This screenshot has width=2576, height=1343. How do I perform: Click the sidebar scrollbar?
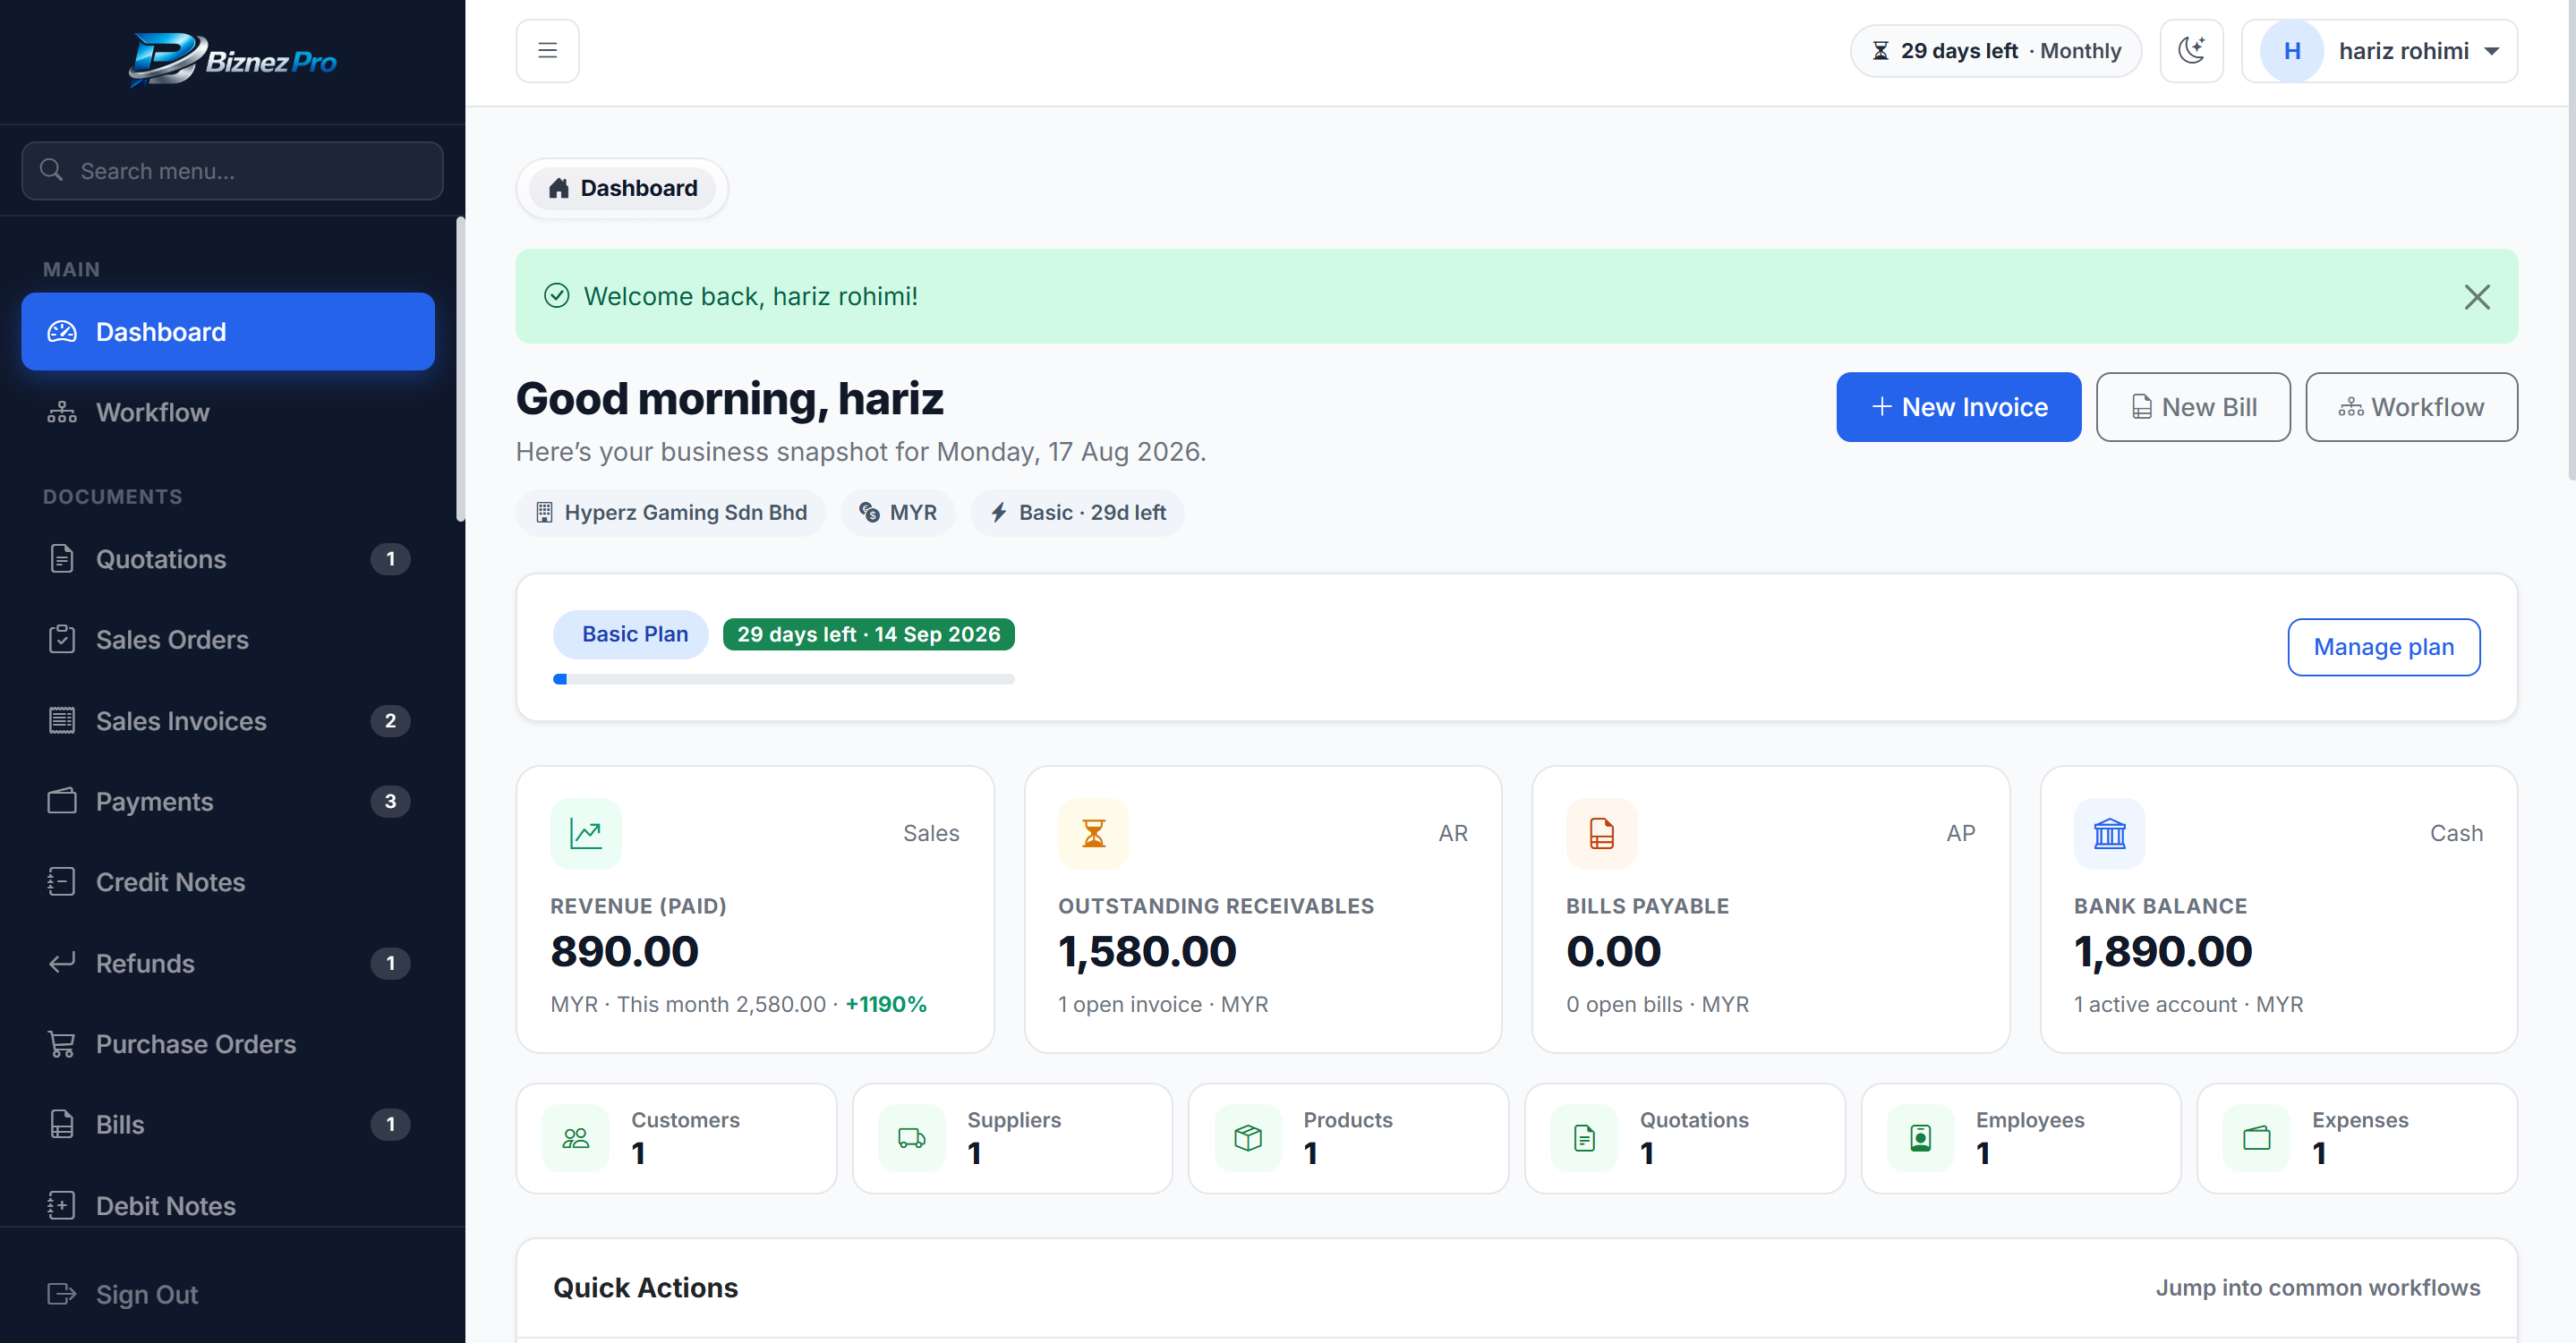(x=460, y=368)
